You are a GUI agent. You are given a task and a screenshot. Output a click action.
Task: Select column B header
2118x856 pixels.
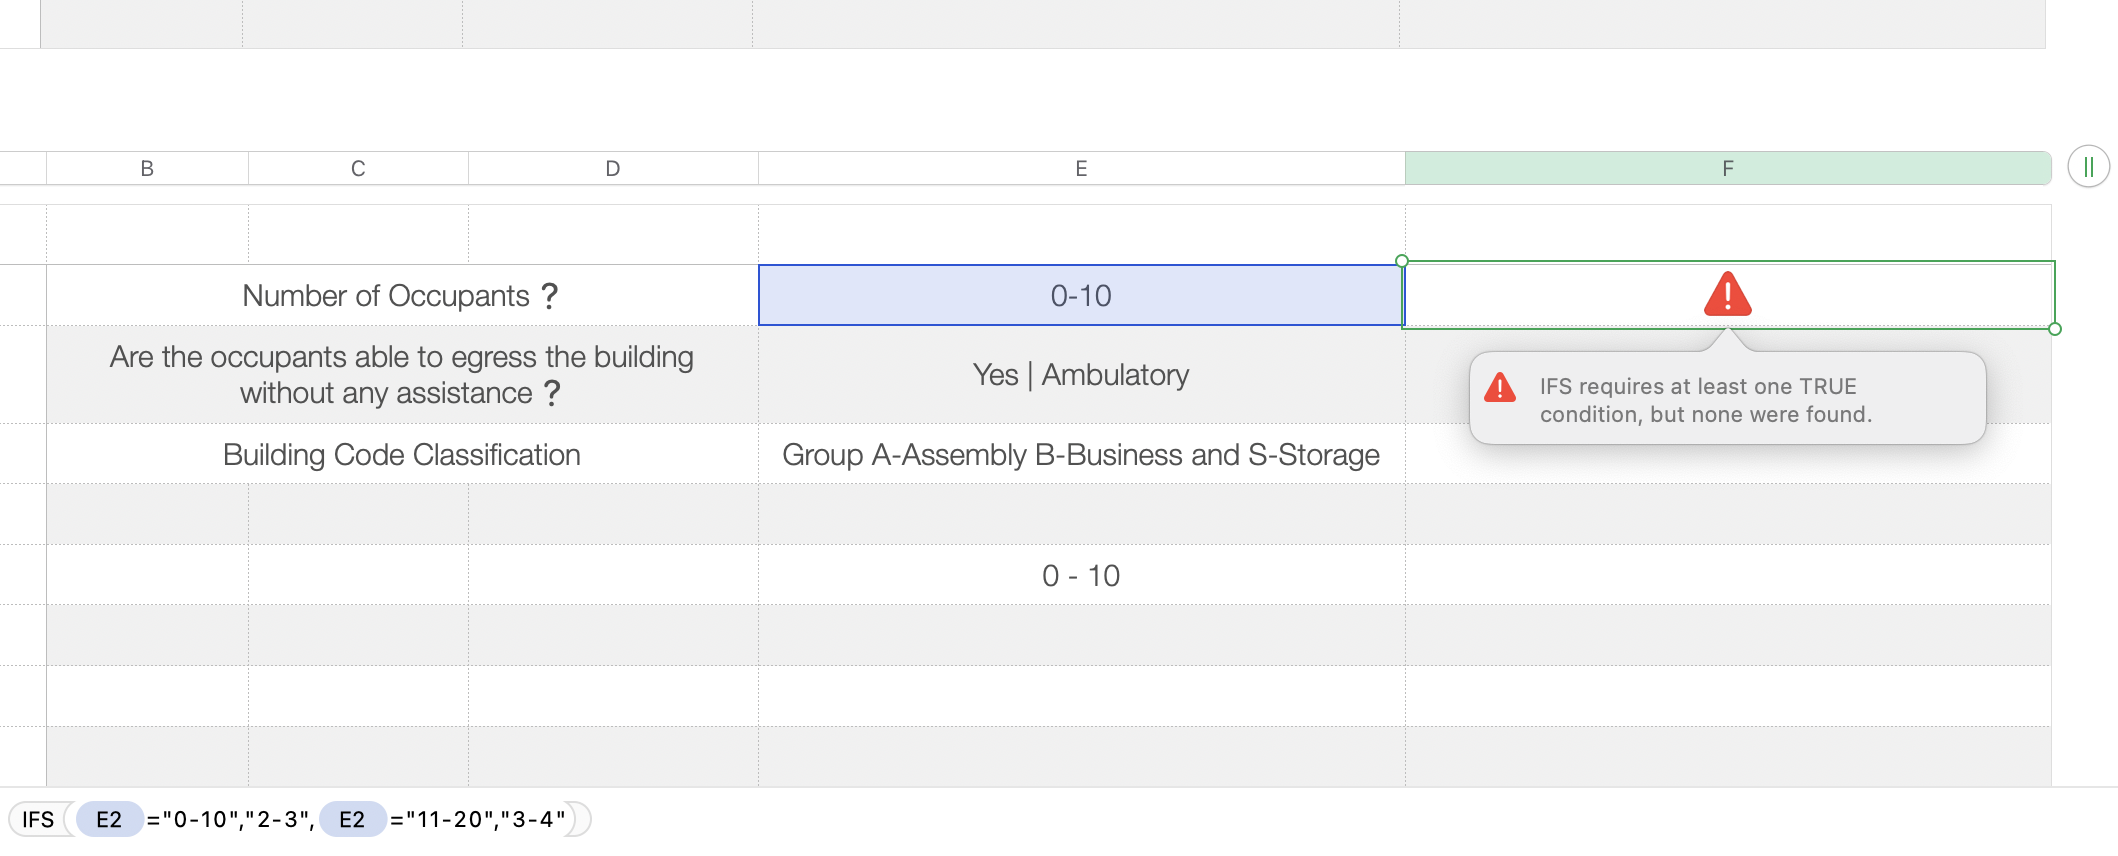click(x=147, y=169)
